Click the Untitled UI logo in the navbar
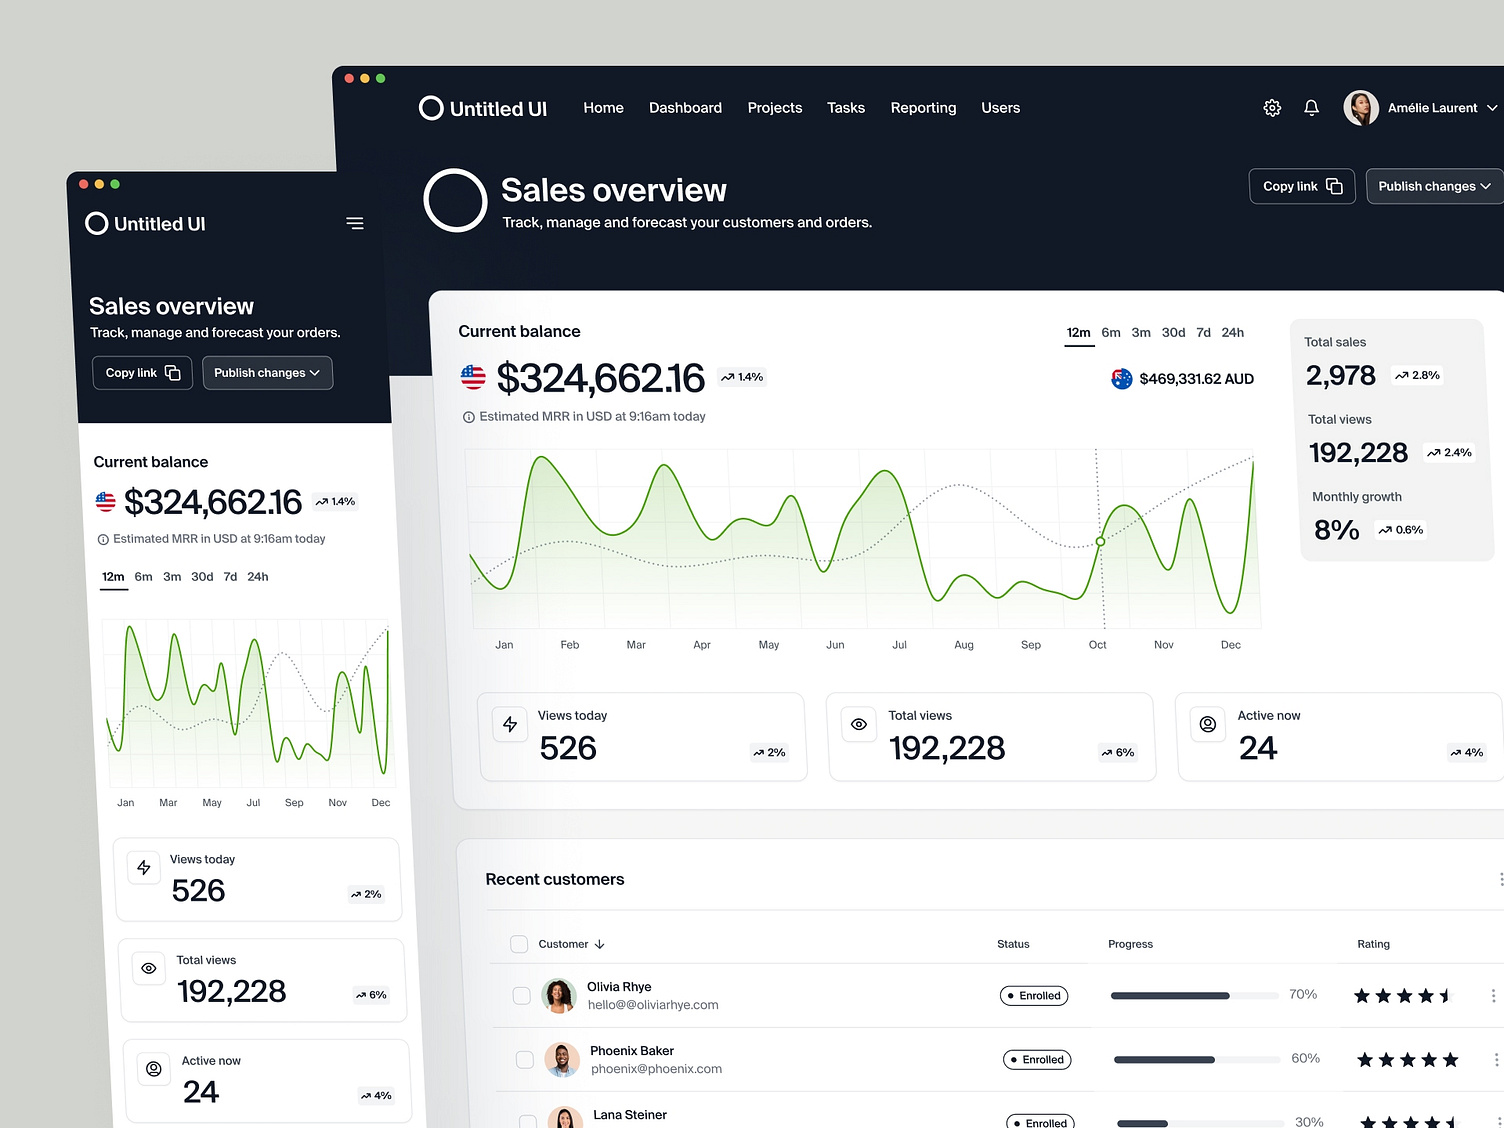Screen dimensions: 1504x1128 [483, 108]
